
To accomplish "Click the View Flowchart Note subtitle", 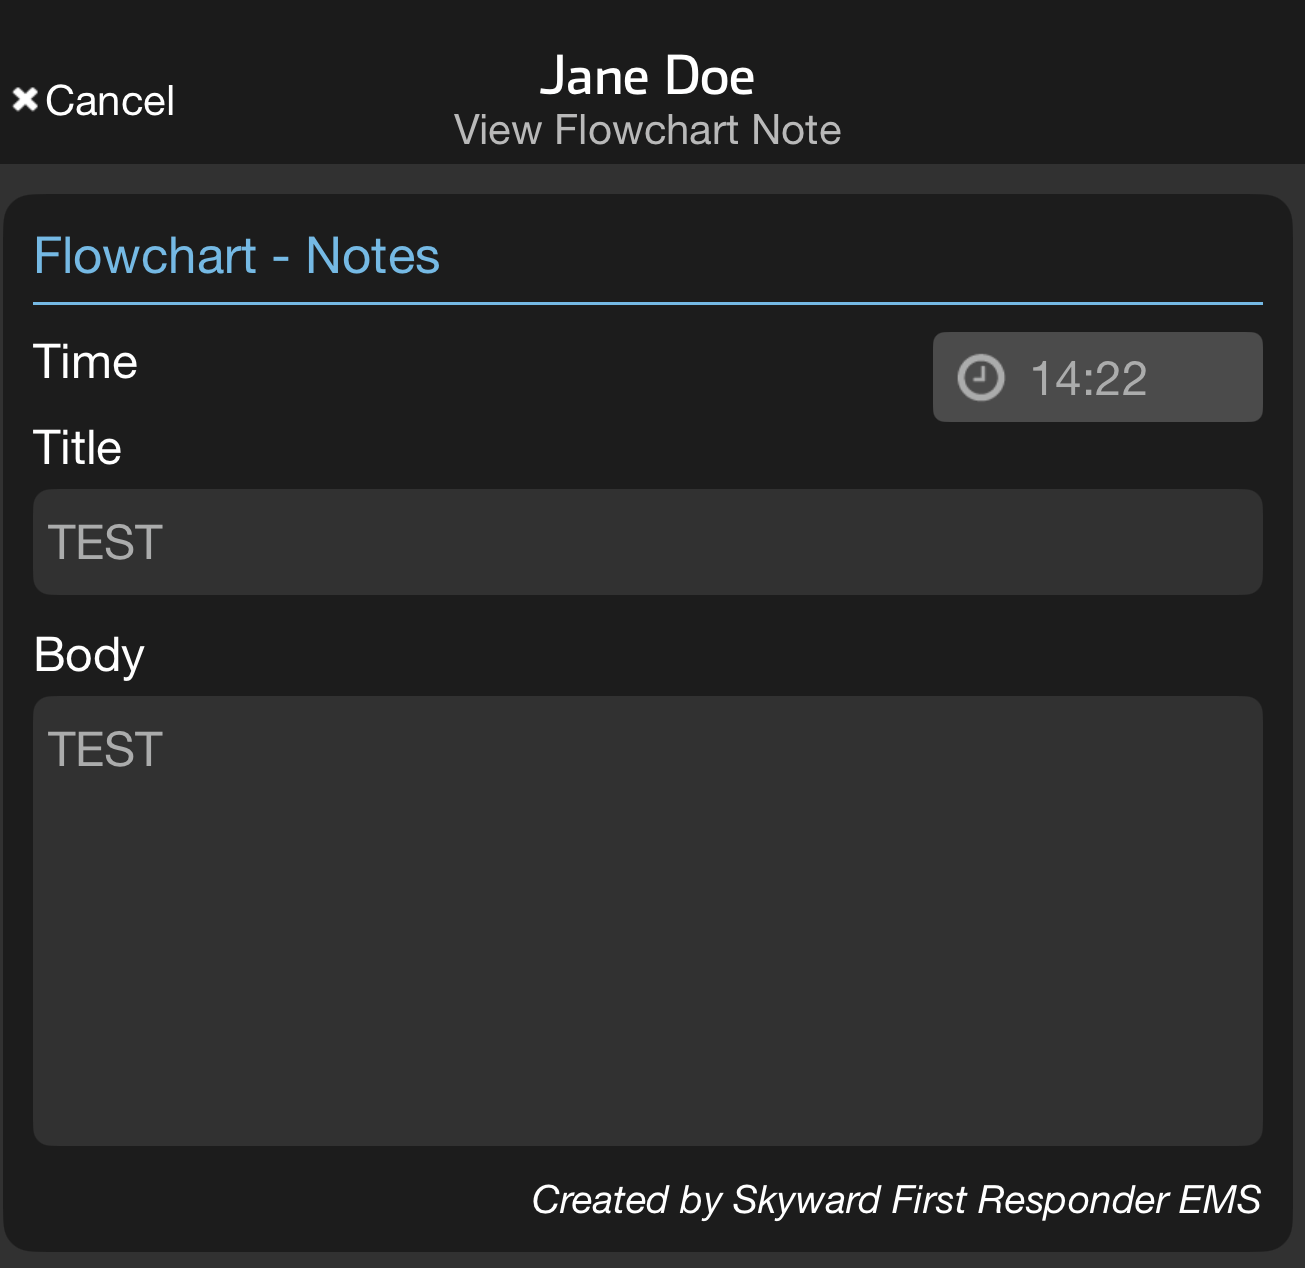I will [x=647, y=130].
